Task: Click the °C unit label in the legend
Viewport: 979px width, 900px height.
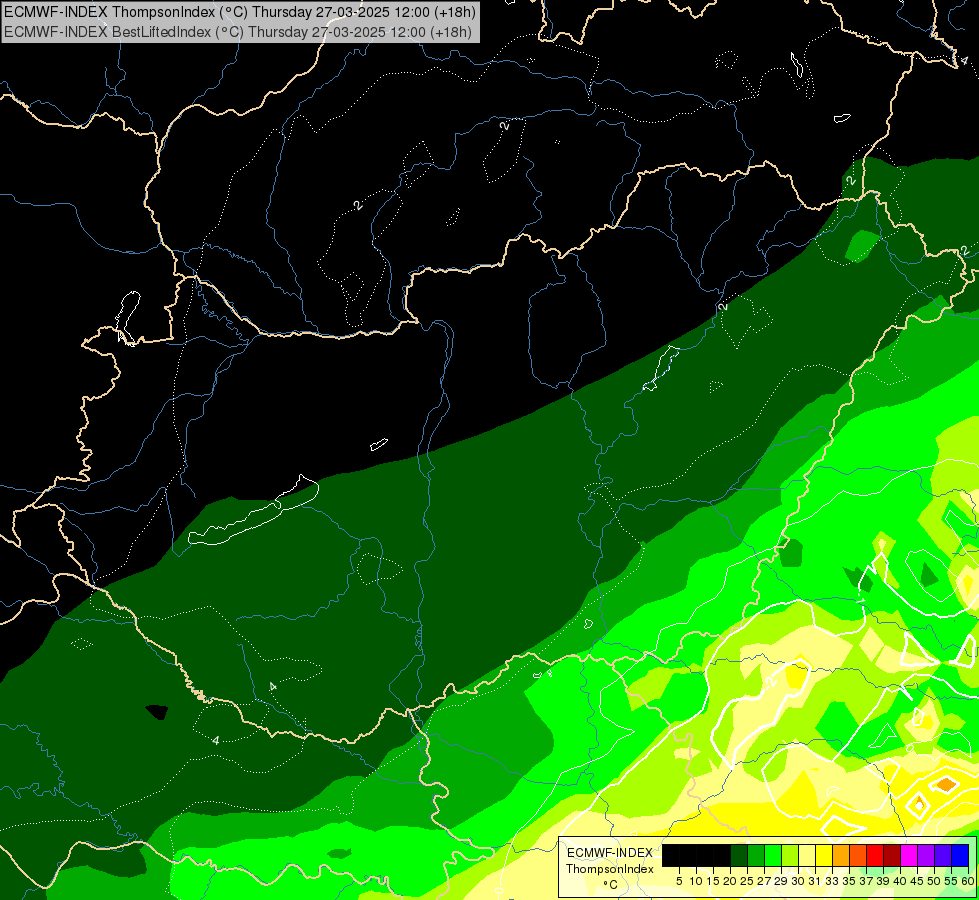Action: coord(610,885)
